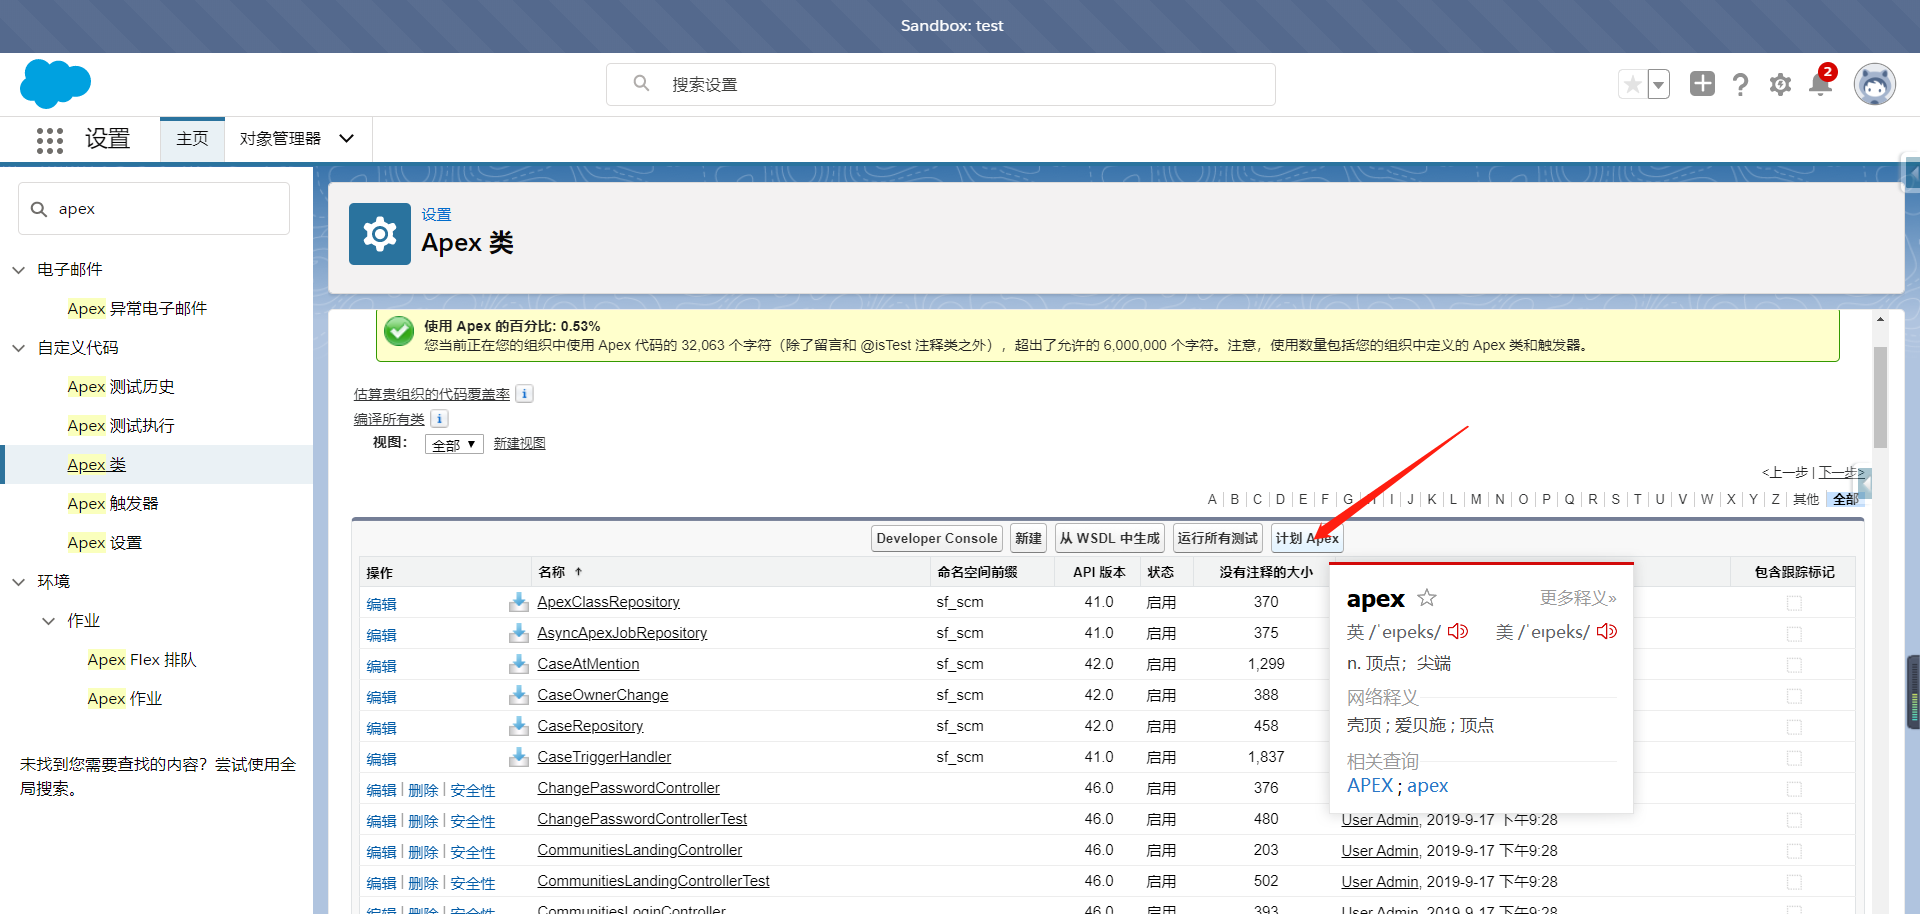Download icon for CaseRepository row
Screen dimensions: 1920x914
(x=518, y=726)
